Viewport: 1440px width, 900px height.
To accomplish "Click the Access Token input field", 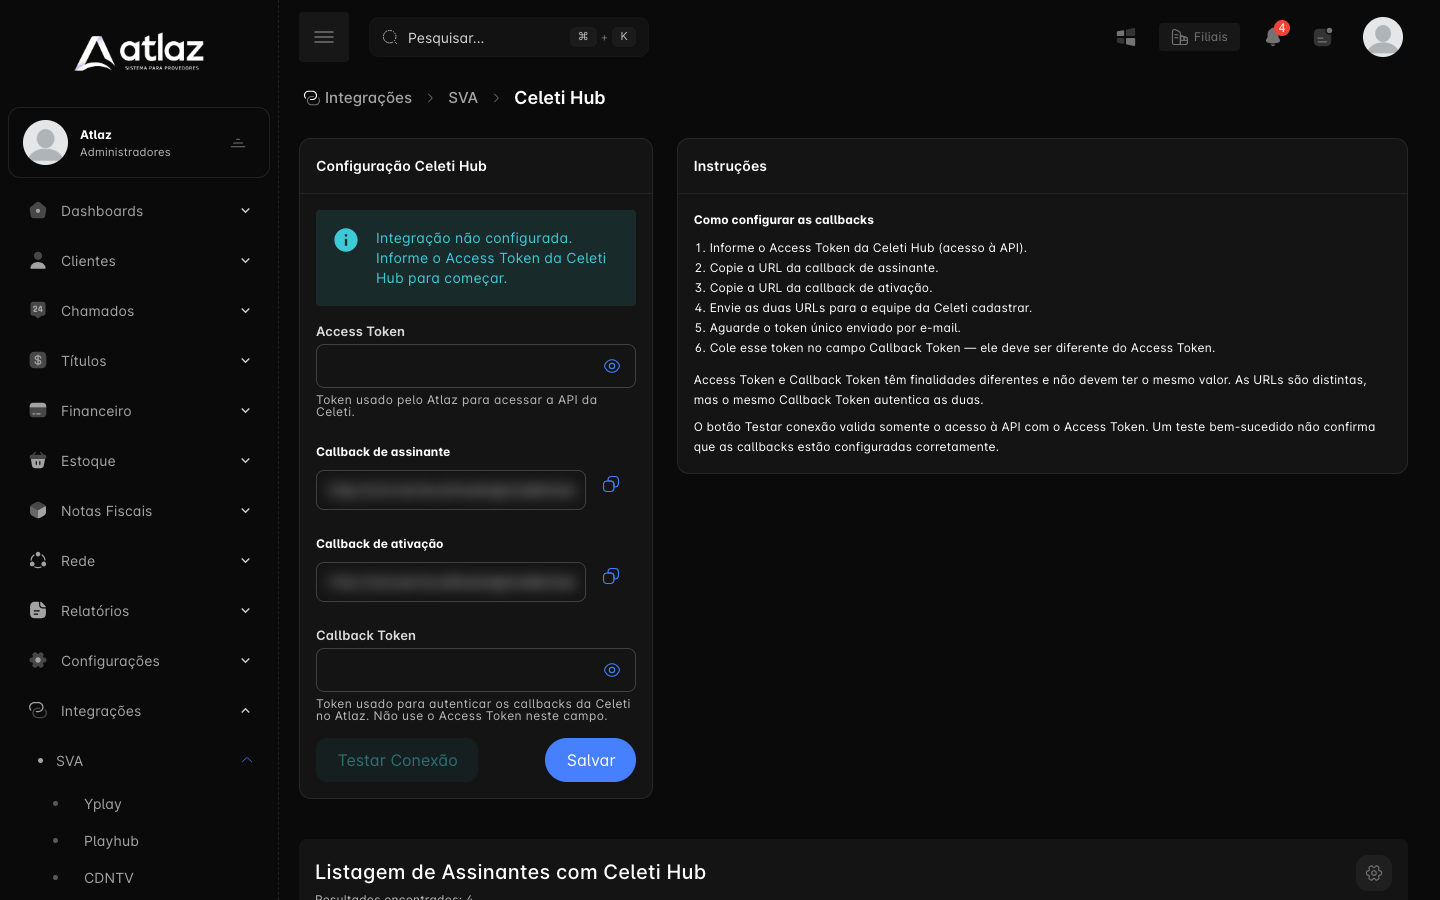I will [x=476, y=366].
